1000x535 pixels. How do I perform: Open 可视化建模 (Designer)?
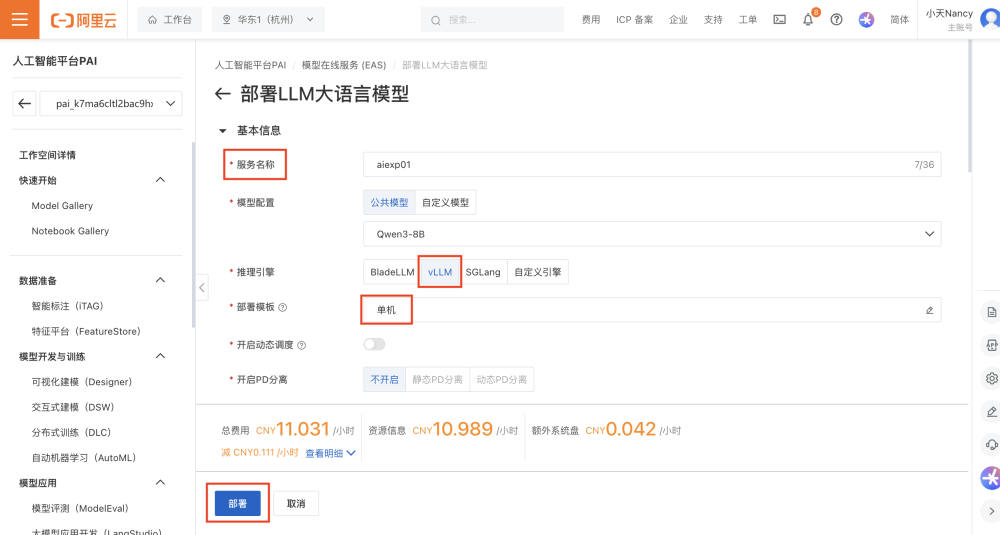coord(82,381)
